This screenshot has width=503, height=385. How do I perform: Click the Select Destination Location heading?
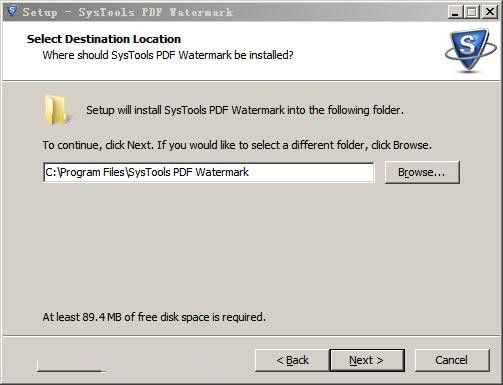tap(104, 39)
